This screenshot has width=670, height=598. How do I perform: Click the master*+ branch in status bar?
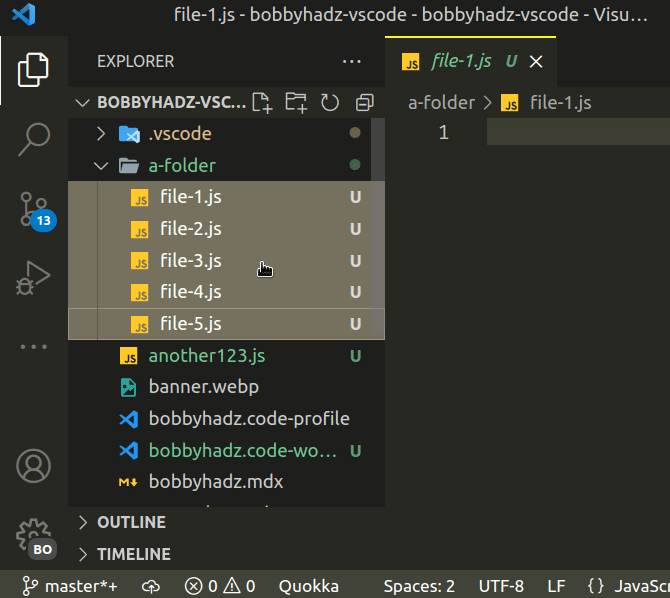(x=69, y=586)
